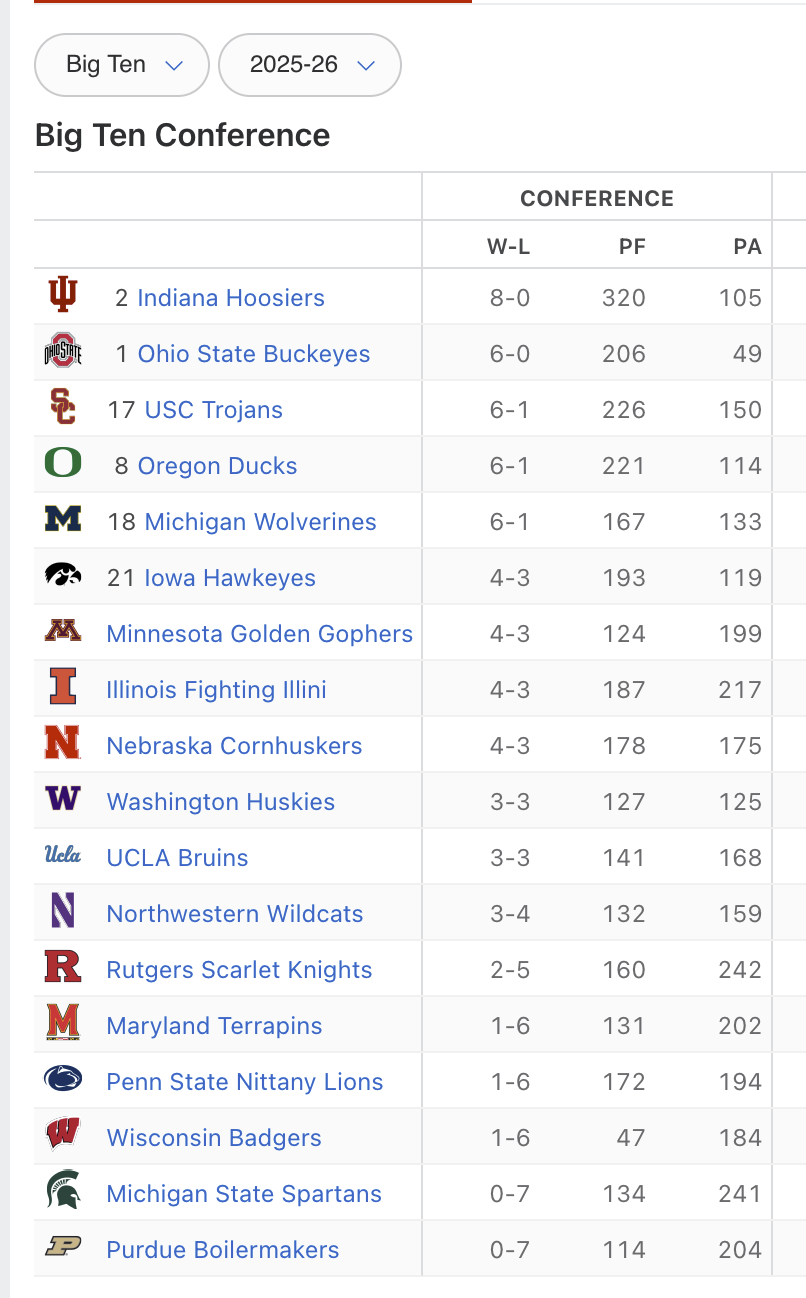Click the Michigan State Spartans helmet logo
This screenshot has width=806, height=1298.
(x=63, y=1192)
